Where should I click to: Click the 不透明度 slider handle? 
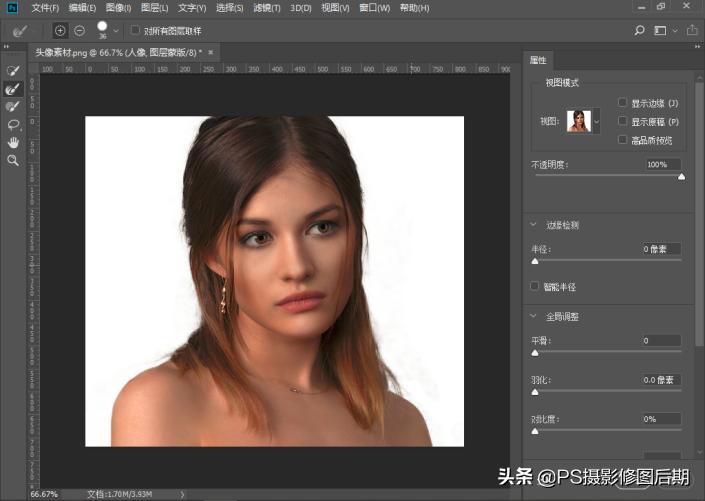[x=682, y=176]
